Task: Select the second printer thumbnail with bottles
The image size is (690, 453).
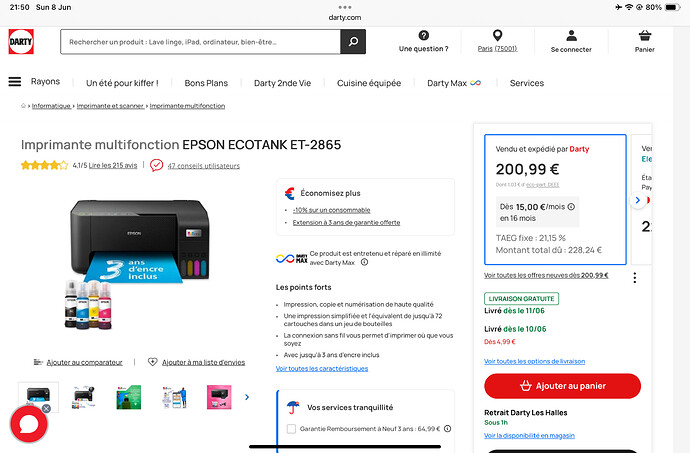Action: [x=84, y=397]
